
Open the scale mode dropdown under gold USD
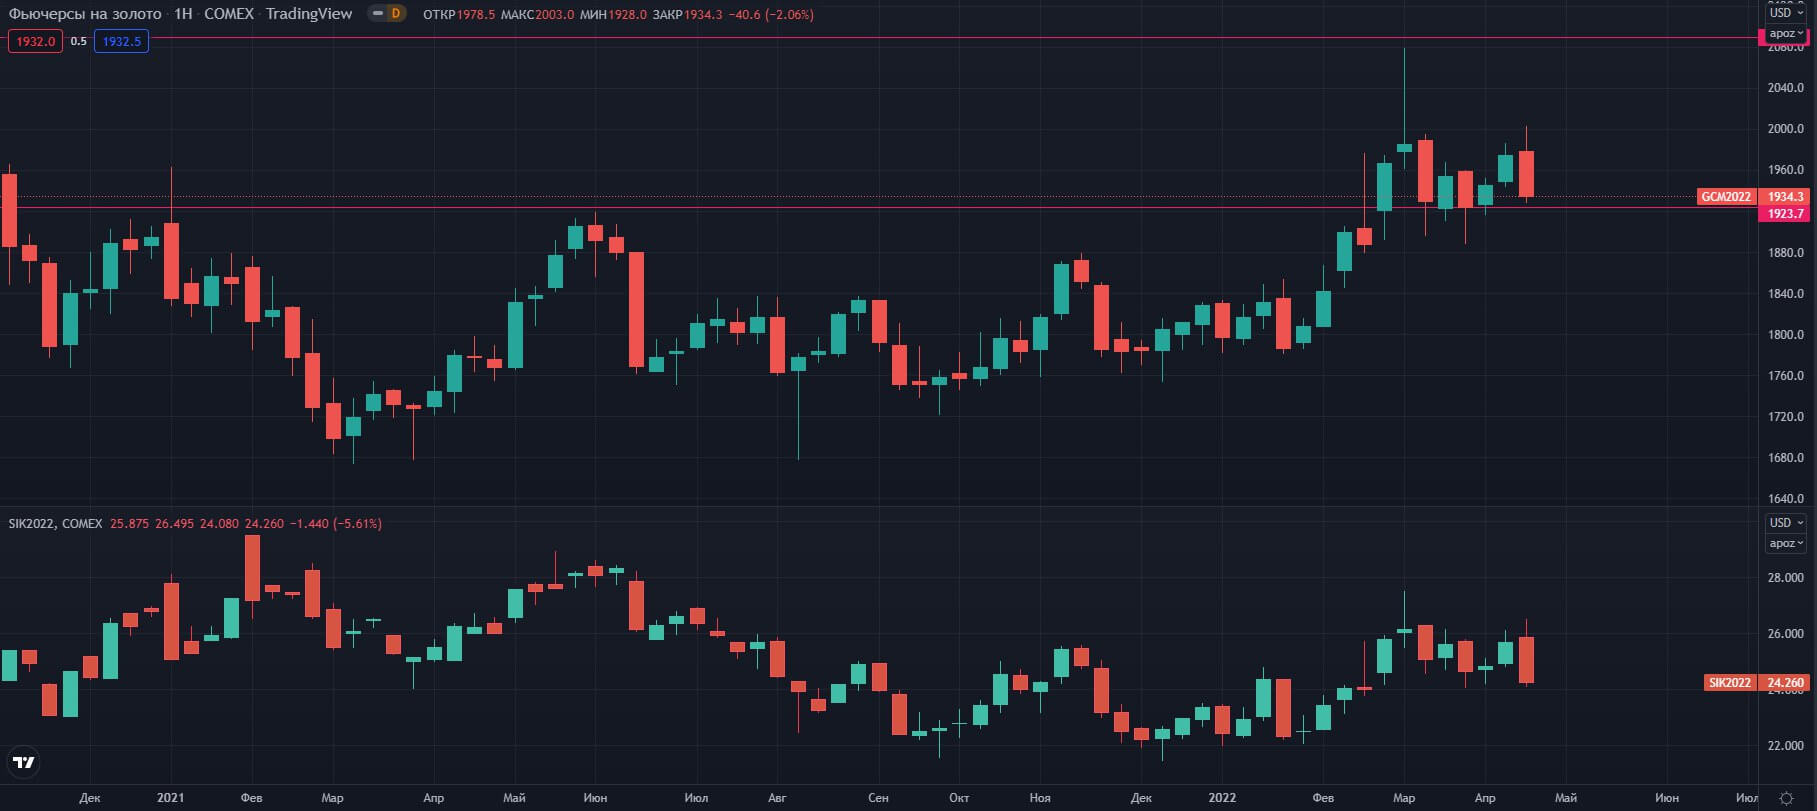(1786, 33)
